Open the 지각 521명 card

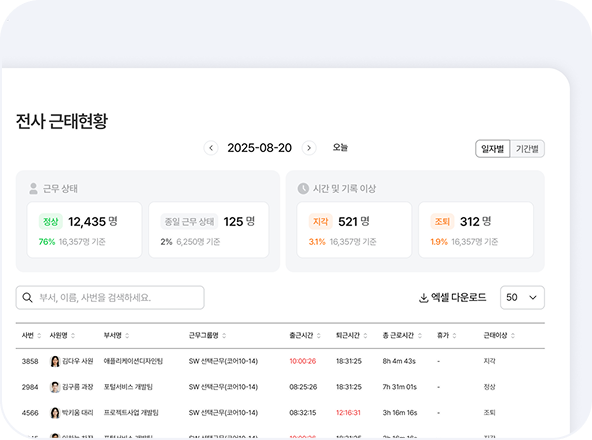[x=354, y=230]
